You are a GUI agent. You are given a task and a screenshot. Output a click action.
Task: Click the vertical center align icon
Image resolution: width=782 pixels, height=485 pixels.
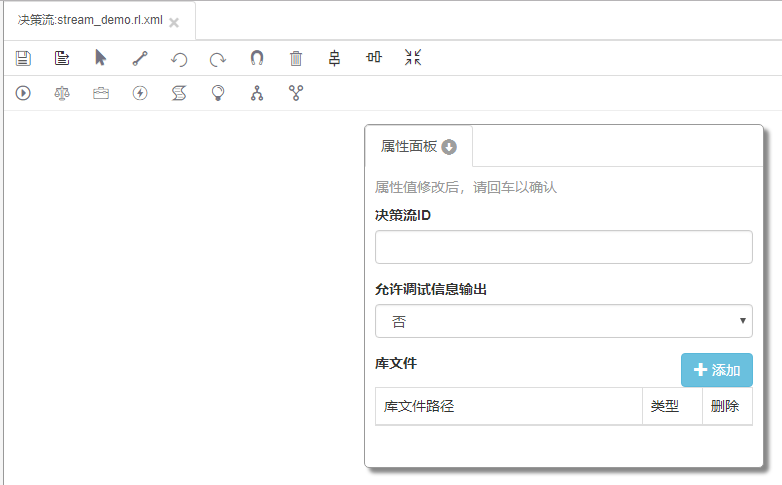coord(335,58)
